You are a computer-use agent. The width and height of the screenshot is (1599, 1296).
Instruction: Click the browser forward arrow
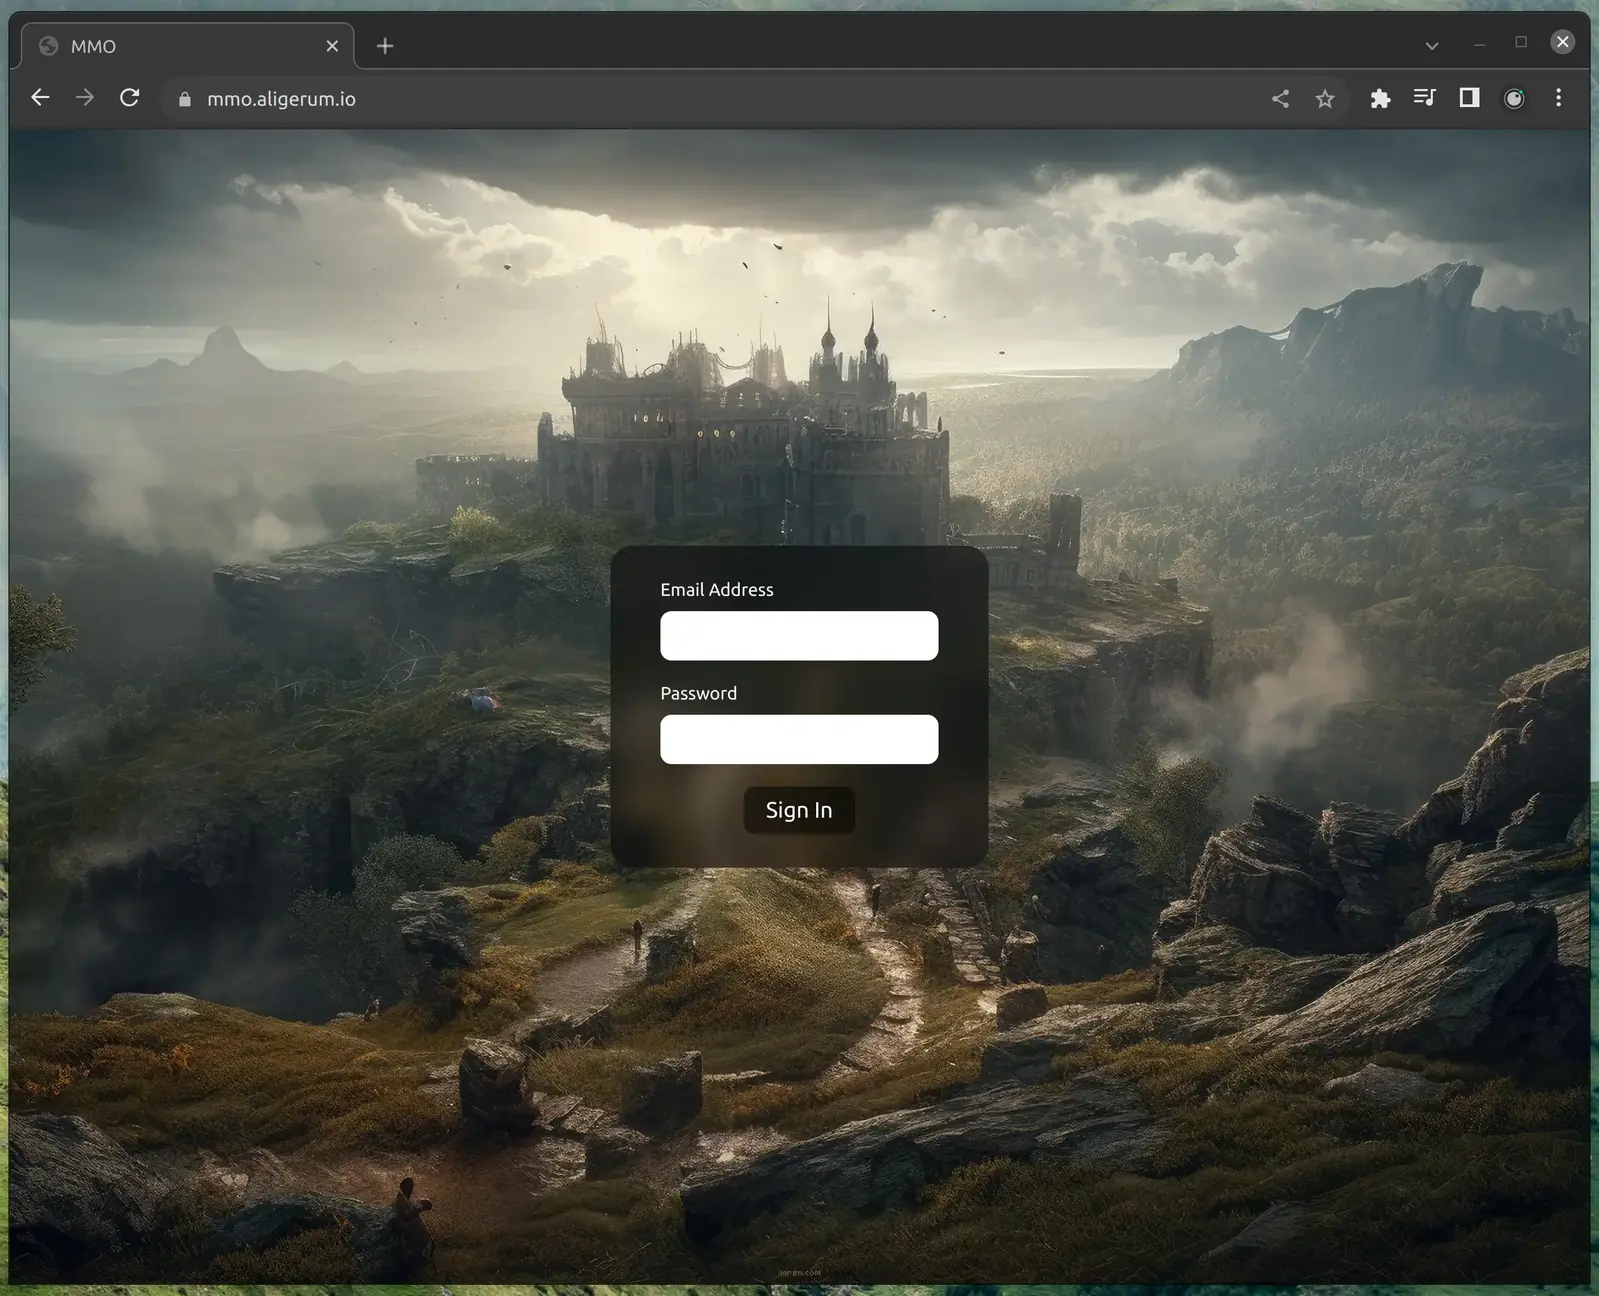coord(85,98)
